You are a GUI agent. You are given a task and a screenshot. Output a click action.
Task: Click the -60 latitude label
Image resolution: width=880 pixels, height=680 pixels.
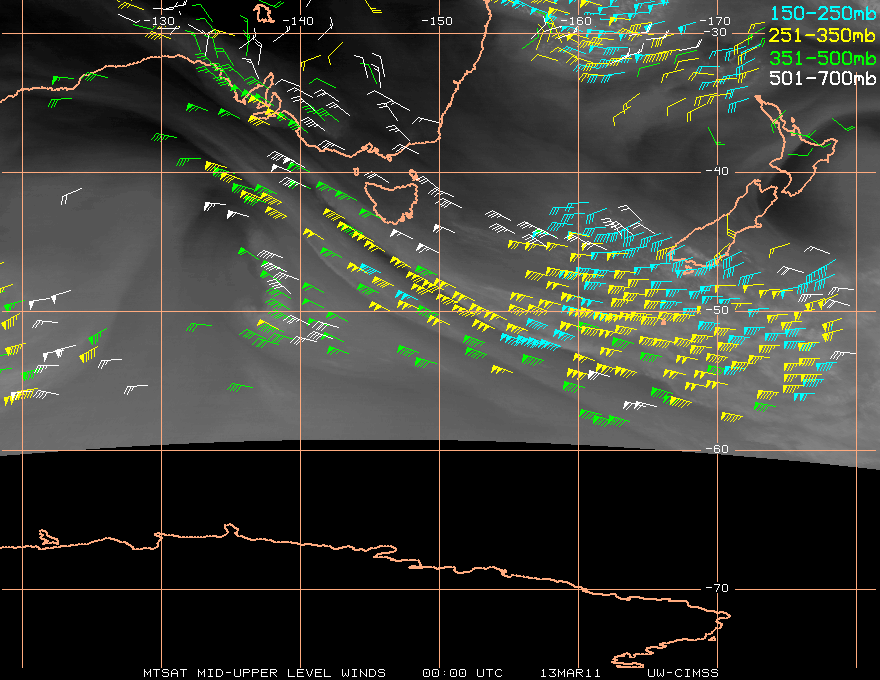717,449
